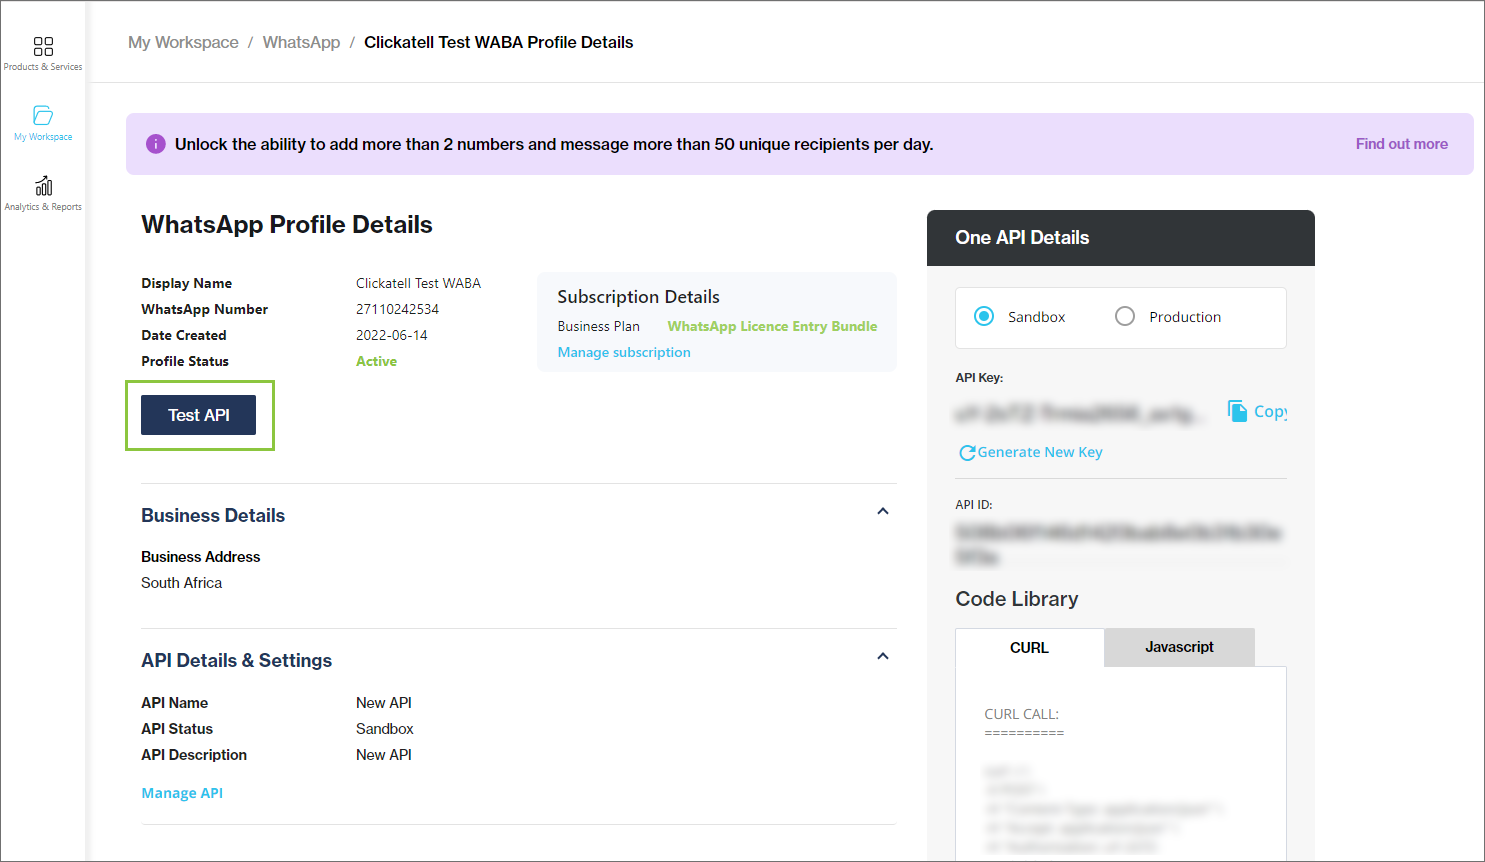Click New API value beside API Description
The height and width of the screenshot is (862, 1485).
(x=383, y=755)
